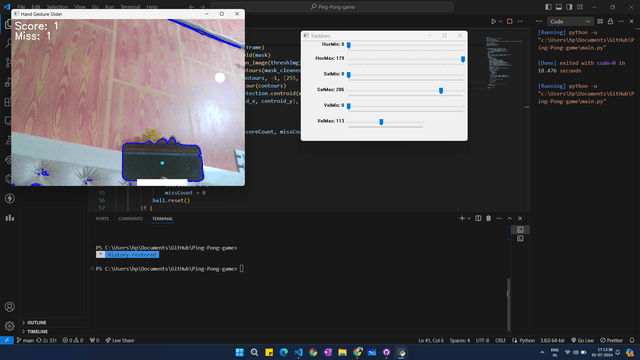Screen dimensions: 640x360
Task: Open the GitHub Desktop taskbar icon
Action: [x=387, y=352]
